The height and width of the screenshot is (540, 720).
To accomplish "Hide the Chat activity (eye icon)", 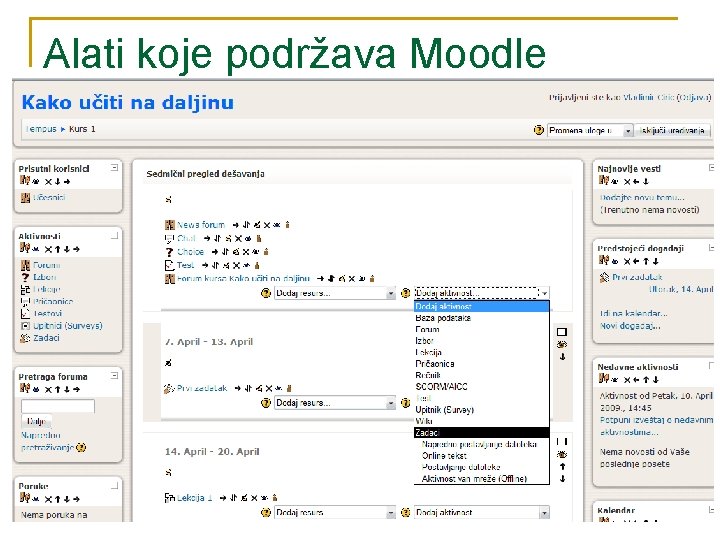I will point(248,239).
